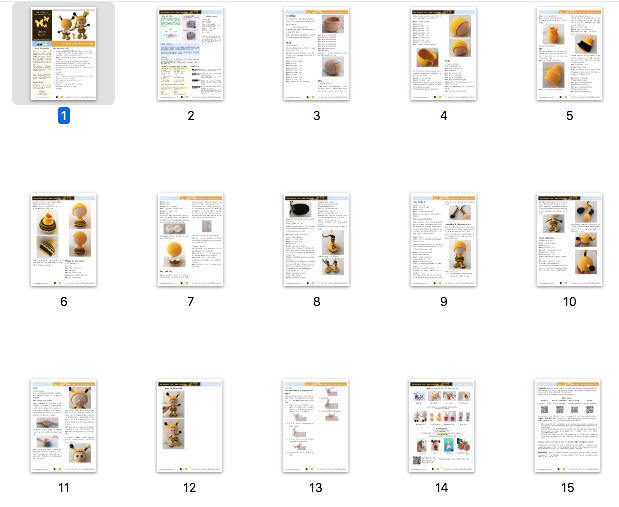
Task: Click the highlighted blue page number 1 badge
Action: pos(63,116)
